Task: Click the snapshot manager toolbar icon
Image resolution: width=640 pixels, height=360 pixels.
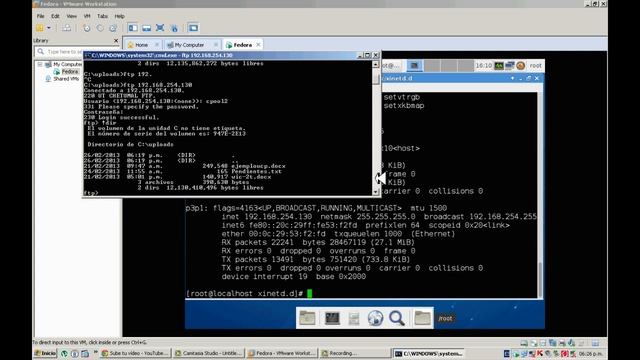Action: (x=113, y=28)
